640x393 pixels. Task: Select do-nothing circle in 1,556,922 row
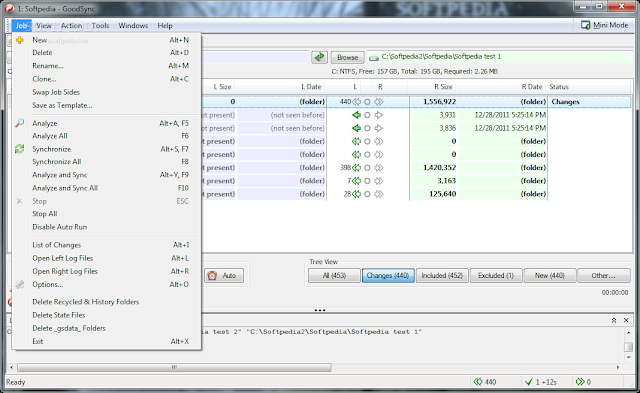(367, 102)
